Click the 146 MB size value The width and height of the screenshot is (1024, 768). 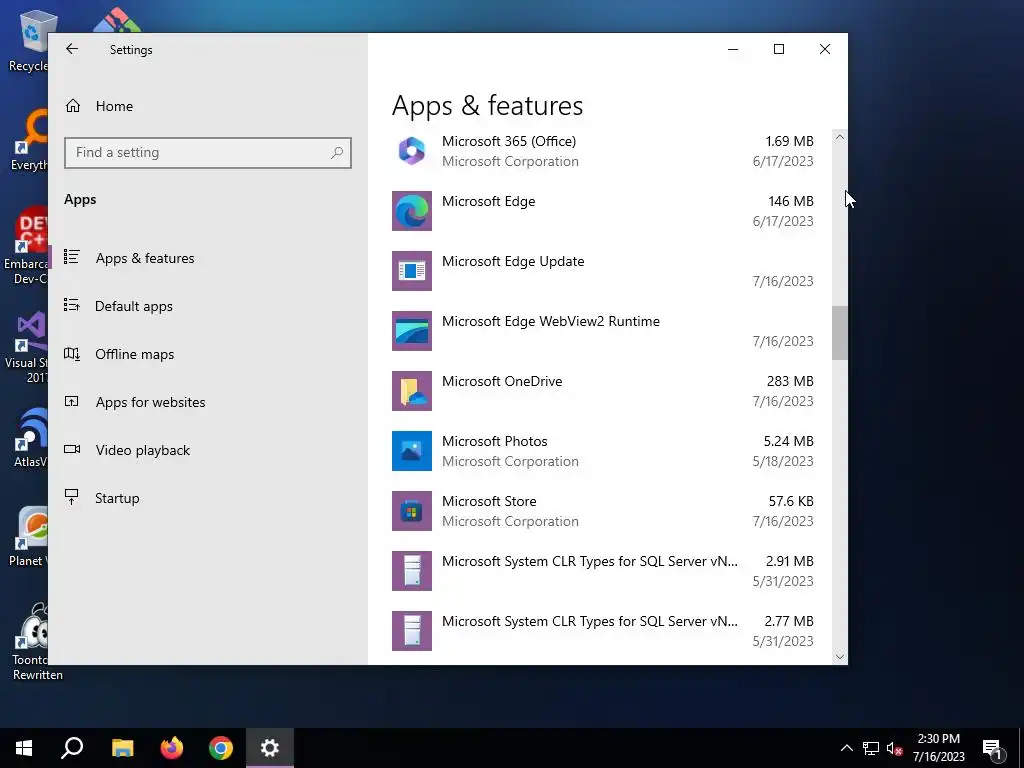click(791, 201)
